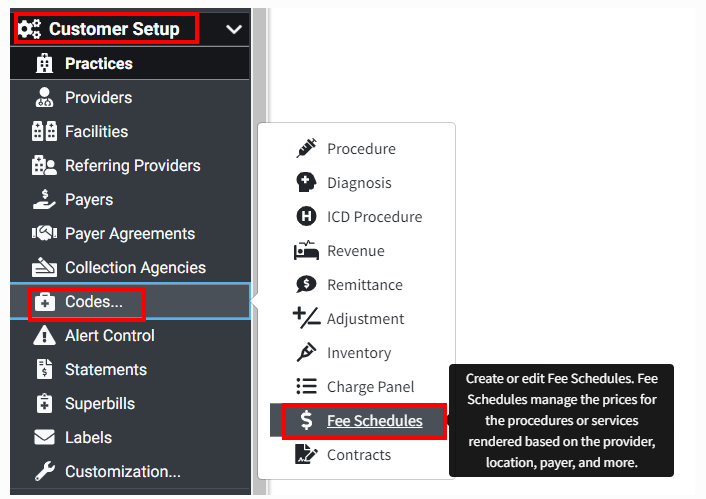The image size is (706, 499).
Task: Open Collection Agencies
Action: (135, 268)
